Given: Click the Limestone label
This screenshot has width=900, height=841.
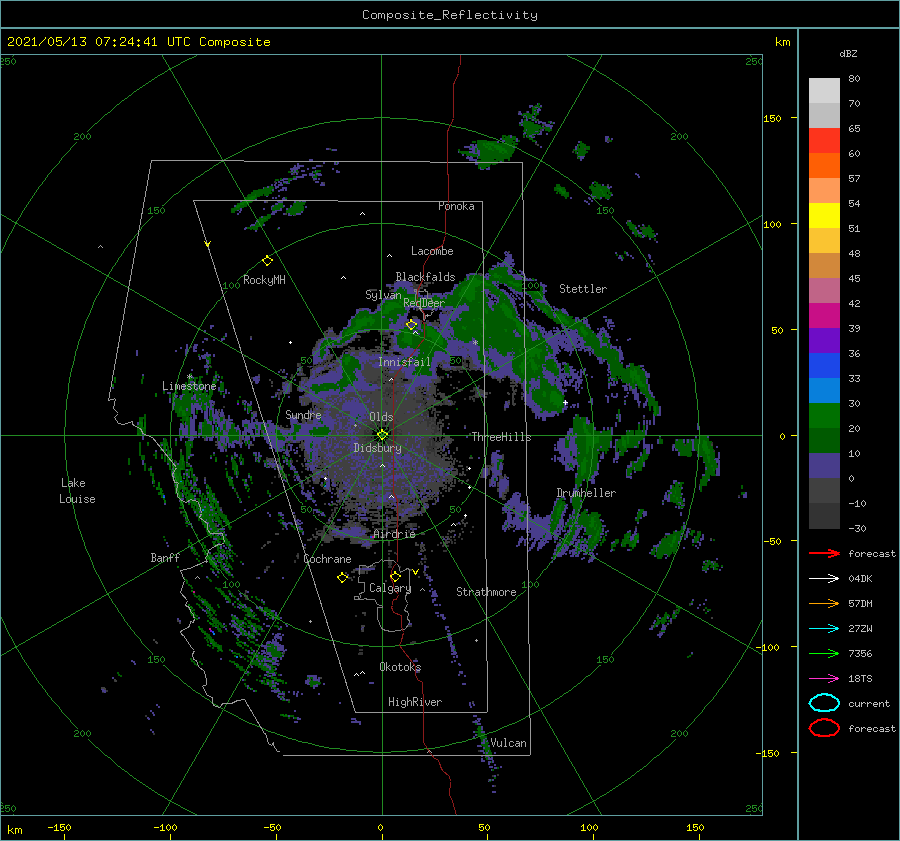Looking at the screenshot, I should [x=189, y=386].
